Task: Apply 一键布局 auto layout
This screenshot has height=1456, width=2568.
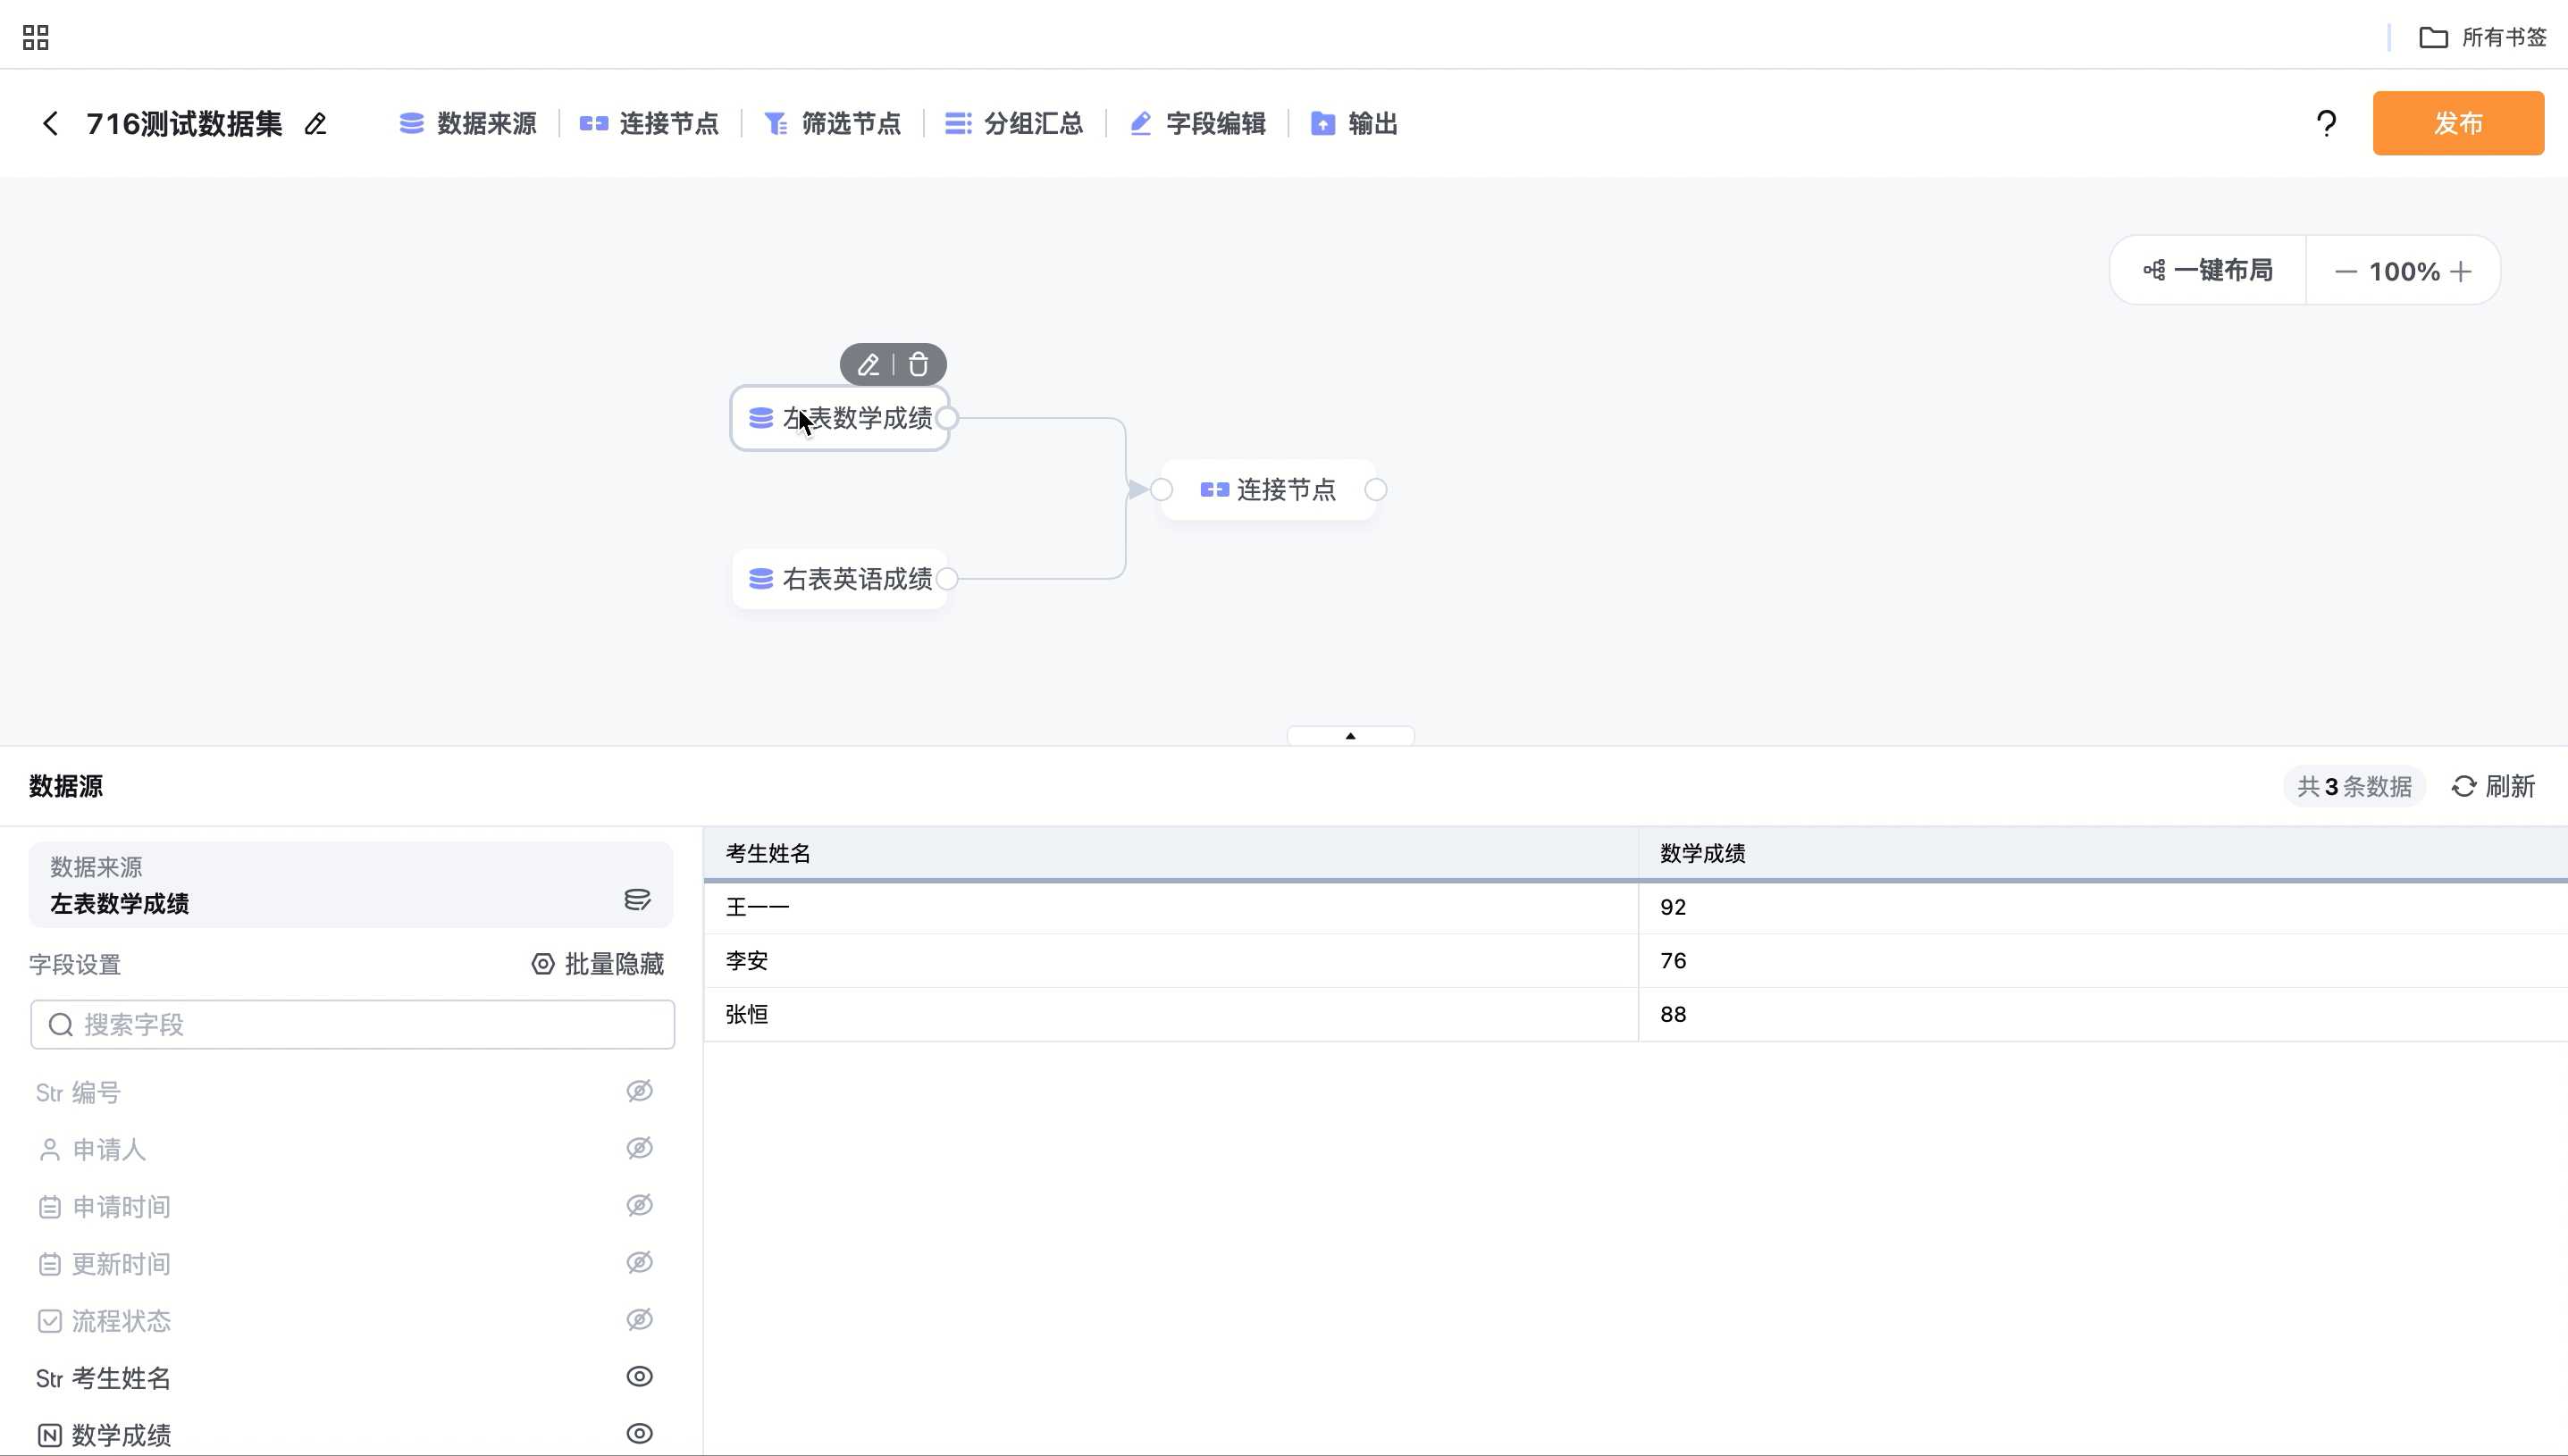Action: point(2208,270)
